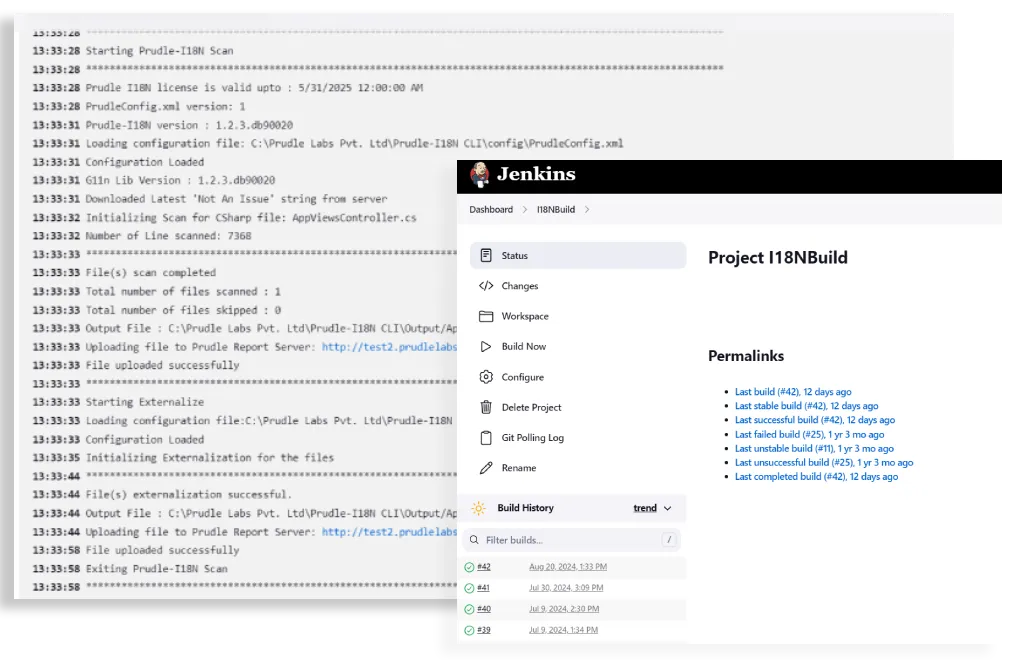
Task: Click the Git Polling Log clipboard icon
Action: point(486,437)
